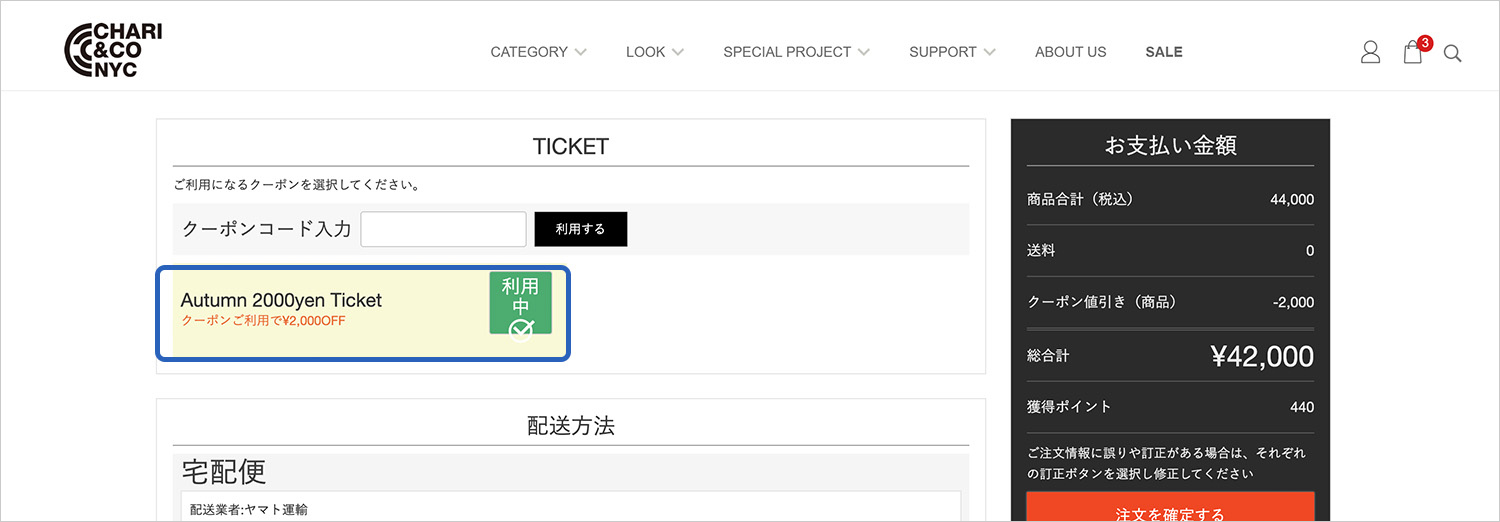This screenshot has width=1500, height=522.
Task: Toggle the green 利用中 coupon badge
Action: (x=520, y=304)
